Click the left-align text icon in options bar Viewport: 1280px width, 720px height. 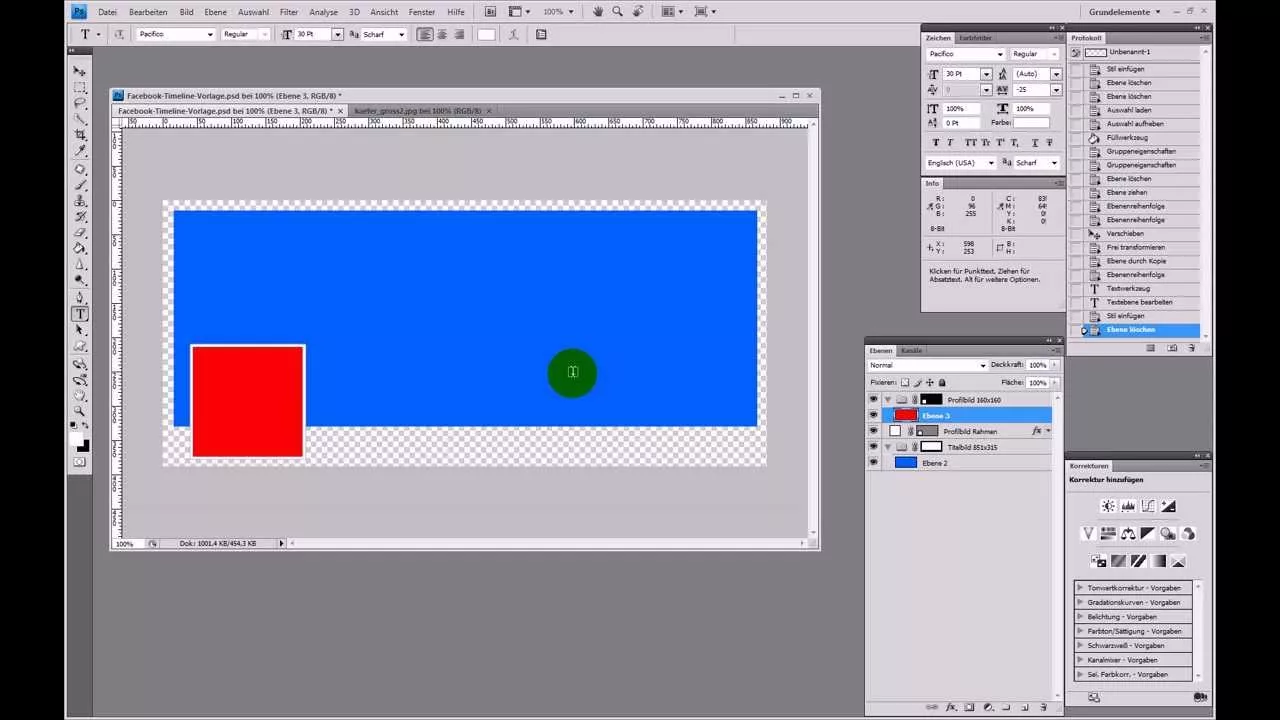tap(424, 34)
